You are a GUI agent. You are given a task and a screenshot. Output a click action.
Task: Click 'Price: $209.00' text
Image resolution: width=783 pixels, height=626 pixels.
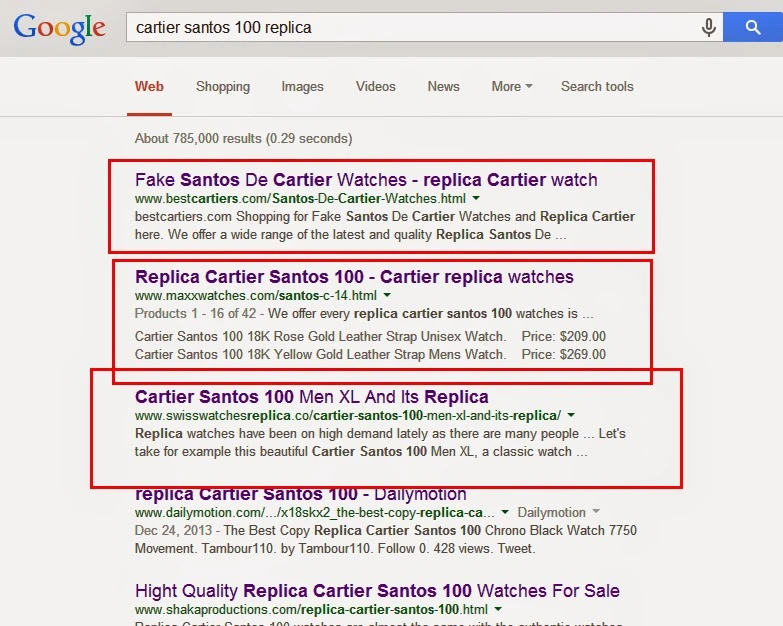pyautogui.click(x=563, y=336)
